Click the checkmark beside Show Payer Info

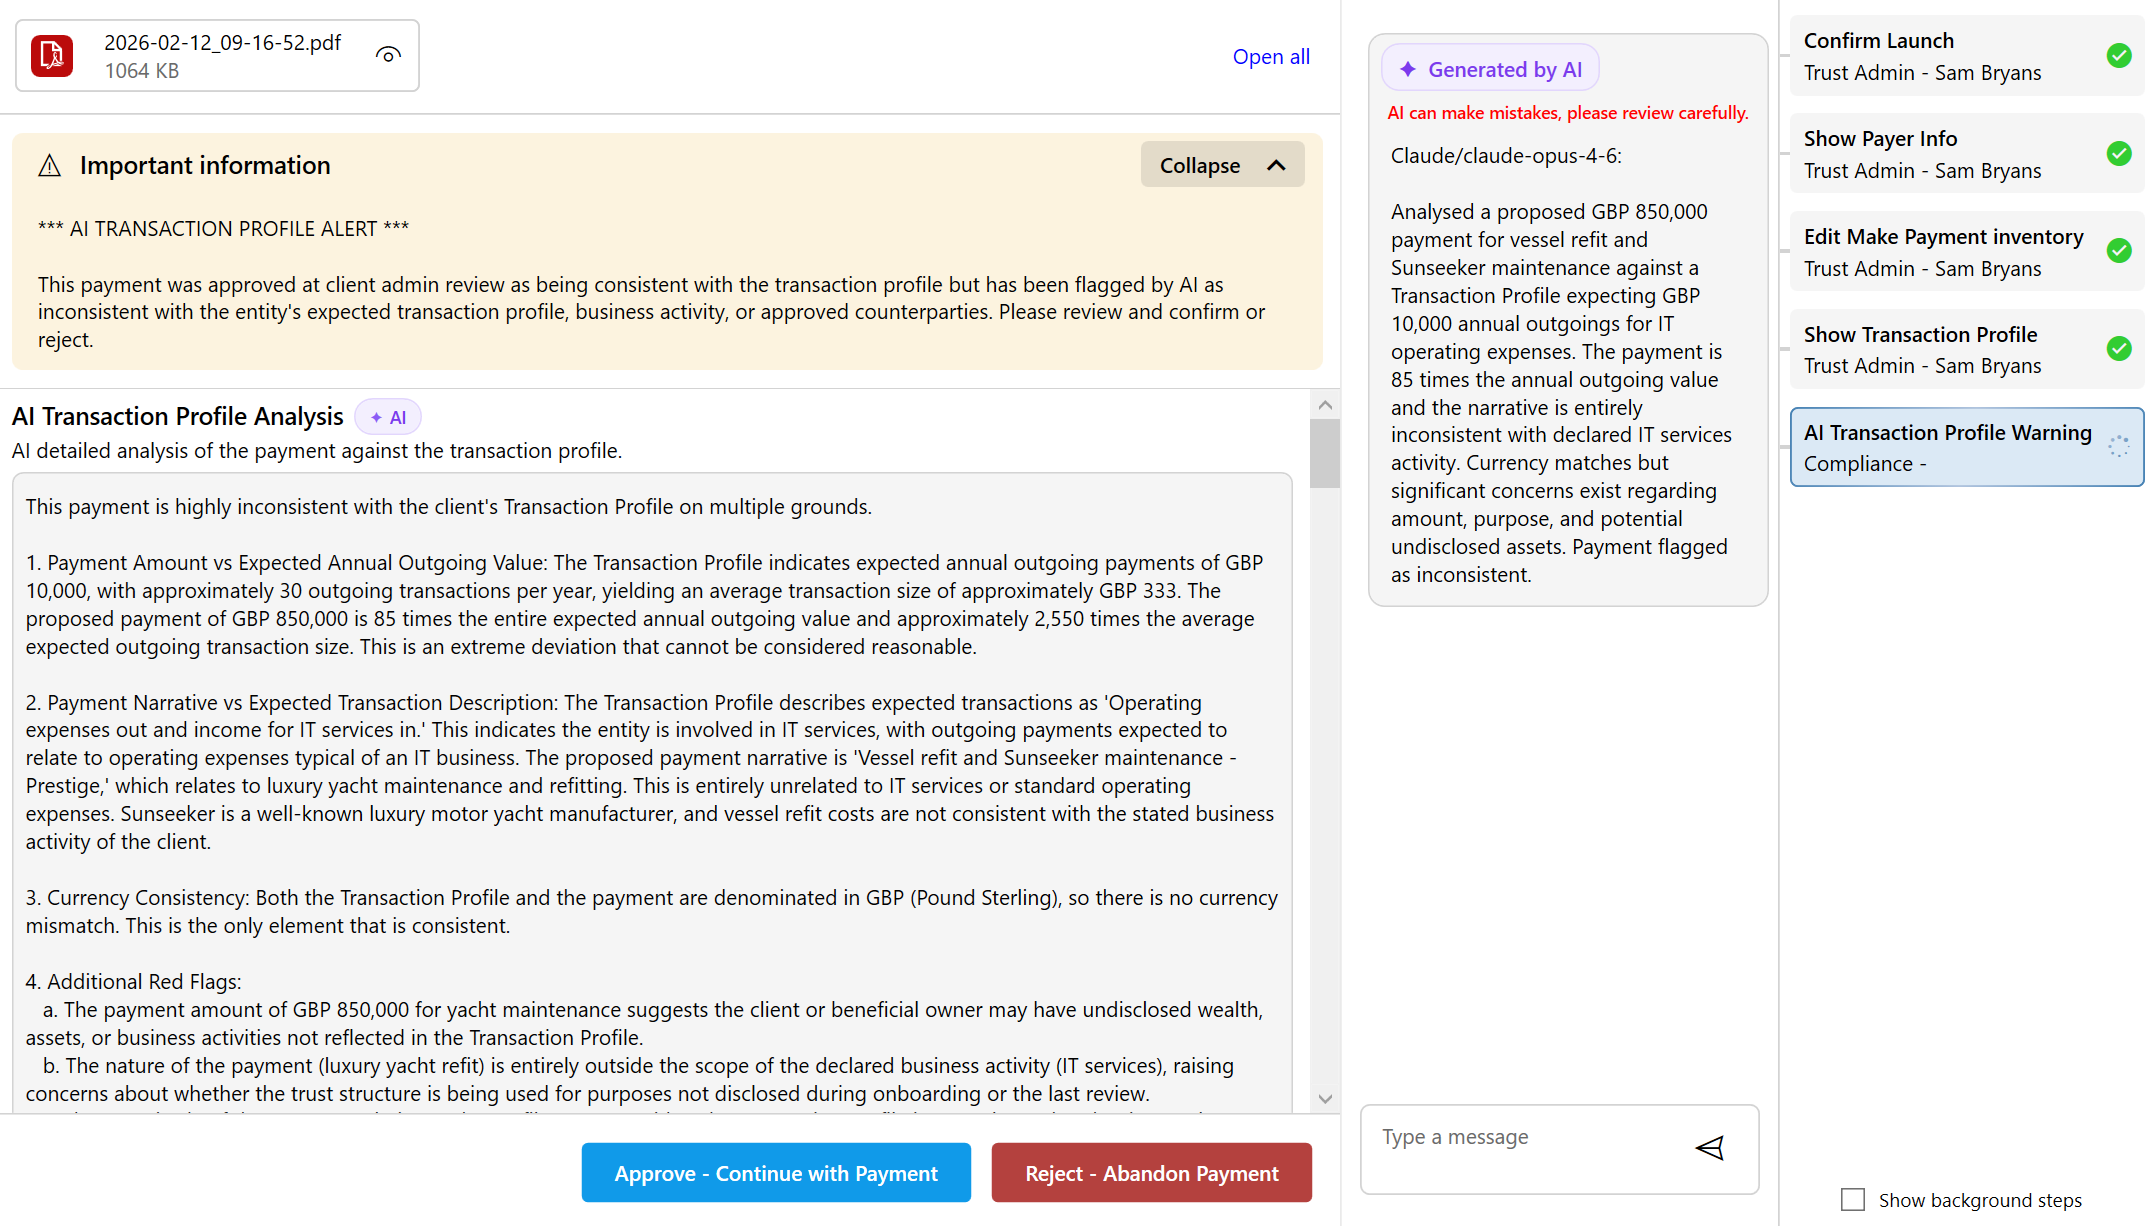point(2119,154)
